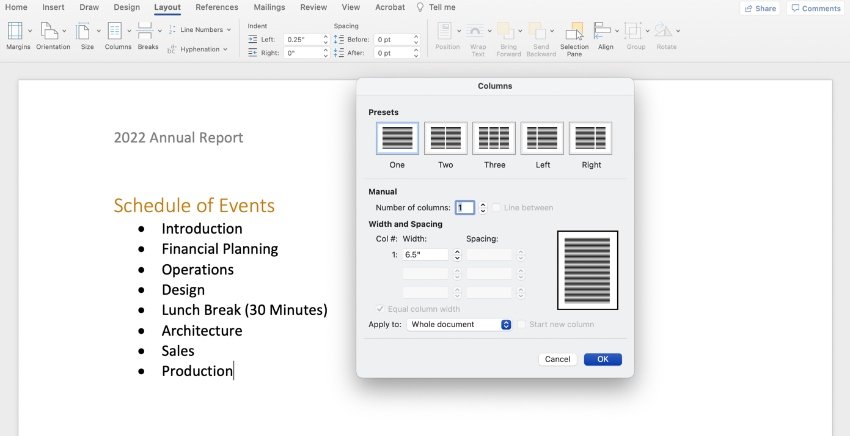
Task: Open the Review tab
Action: pos(313,7)
